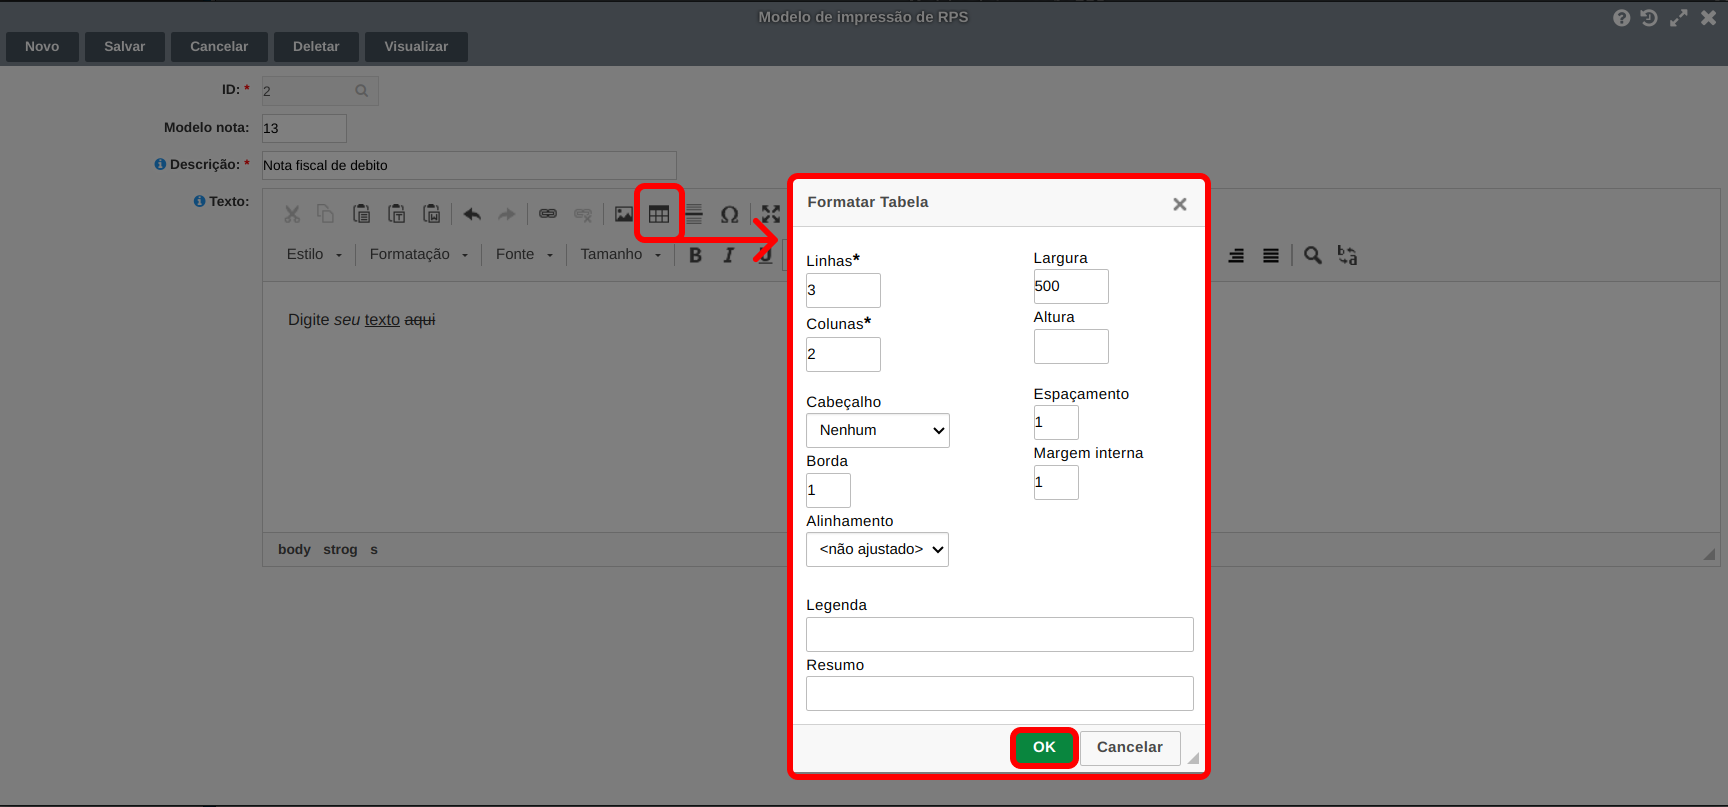This screenshot has width=1728, height=807.
Task: Click the ID input field
Action: tap(320, 91)
